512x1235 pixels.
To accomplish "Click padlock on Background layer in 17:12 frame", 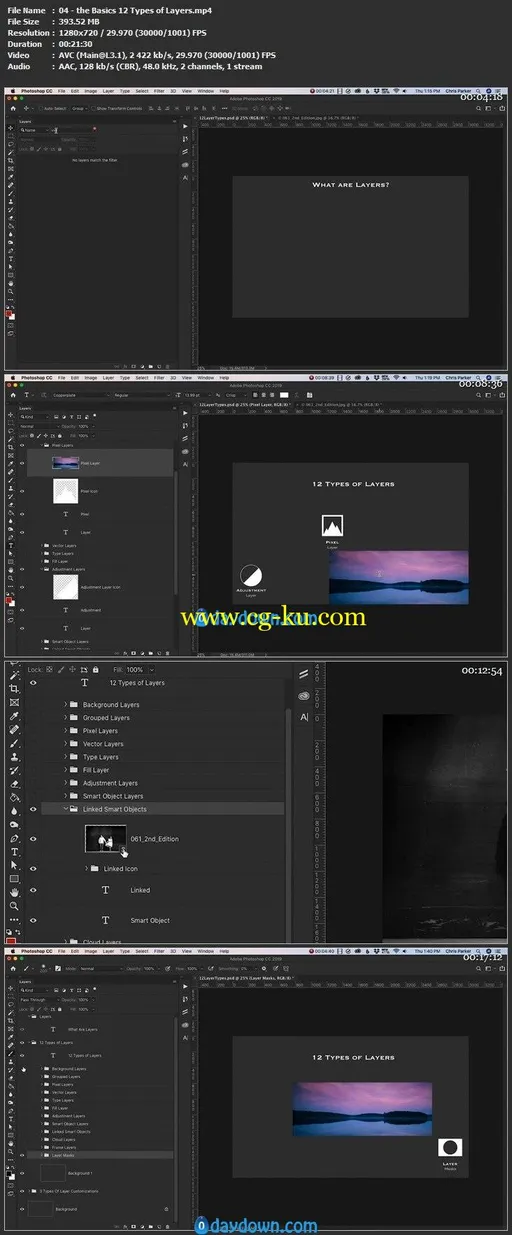I will [166, 1209].
